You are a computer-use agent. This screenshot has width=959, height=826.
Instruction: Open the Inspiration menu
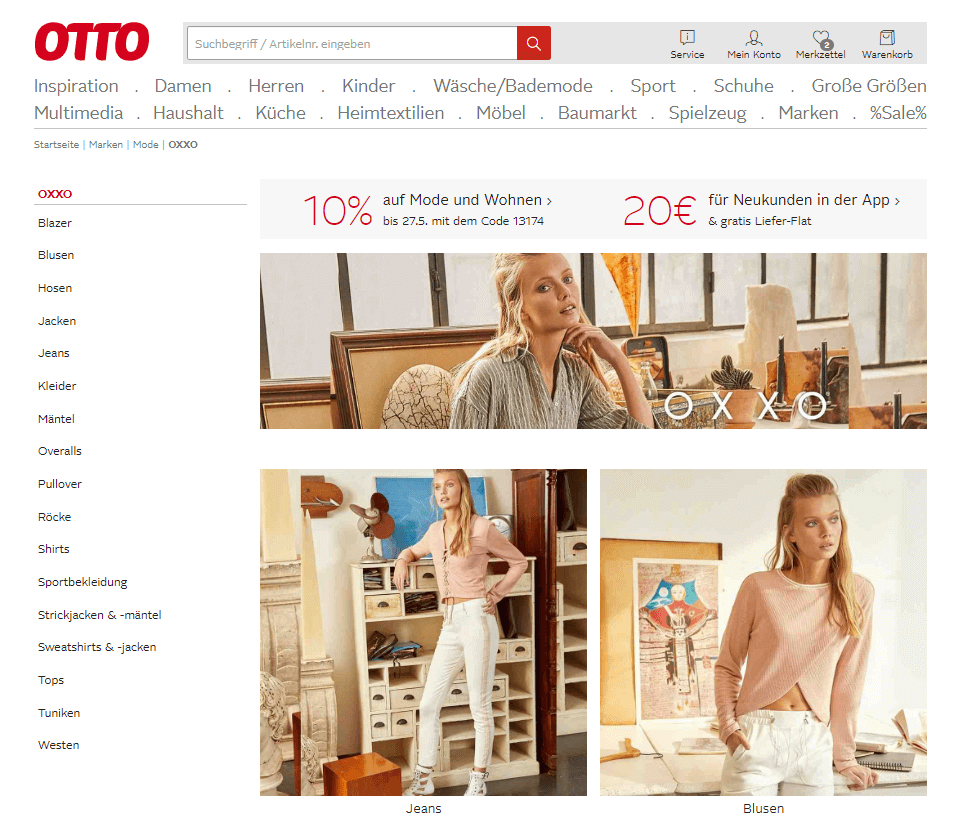(76, 86)
